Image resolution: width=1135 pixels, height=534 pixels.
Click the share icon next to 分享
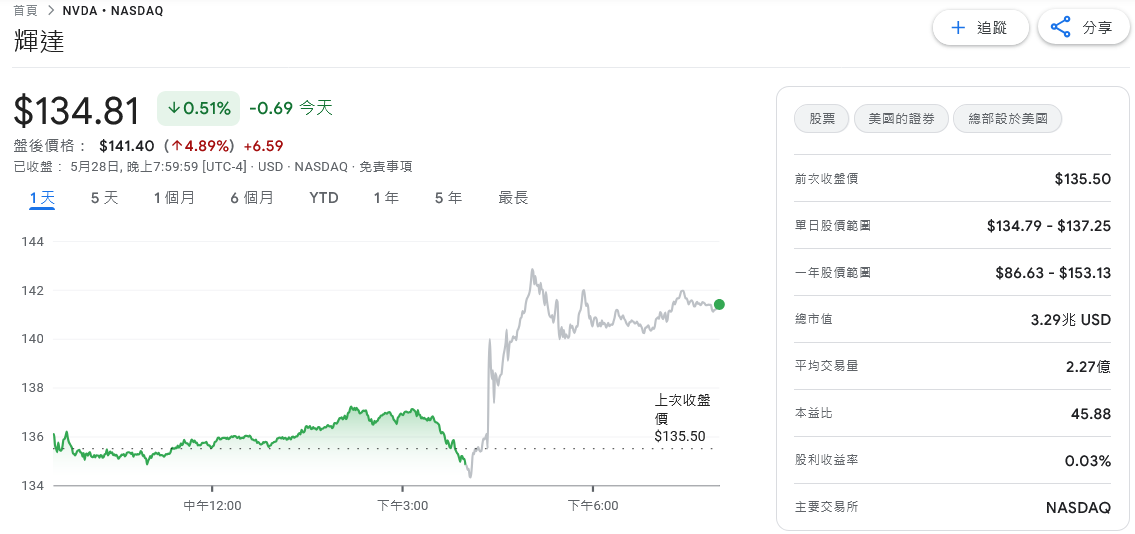coord(1060,28)
